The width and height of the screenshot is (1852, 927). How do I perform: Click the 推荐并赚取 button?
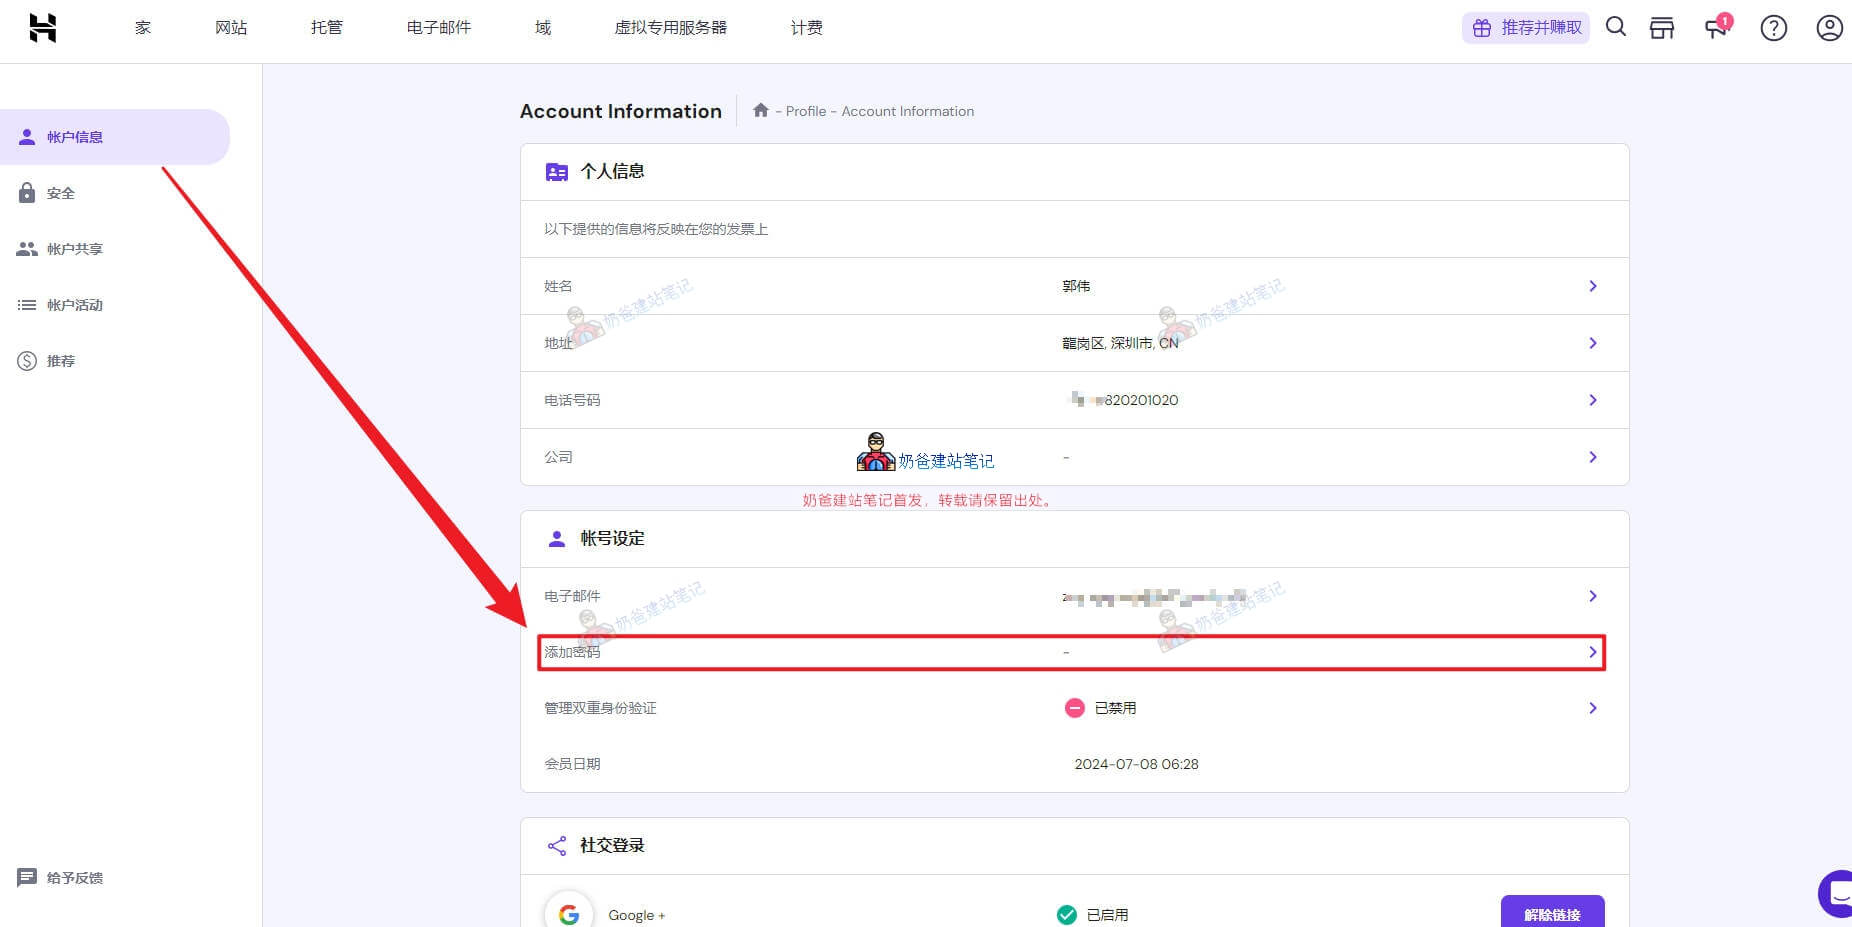tap(1526, 28)
